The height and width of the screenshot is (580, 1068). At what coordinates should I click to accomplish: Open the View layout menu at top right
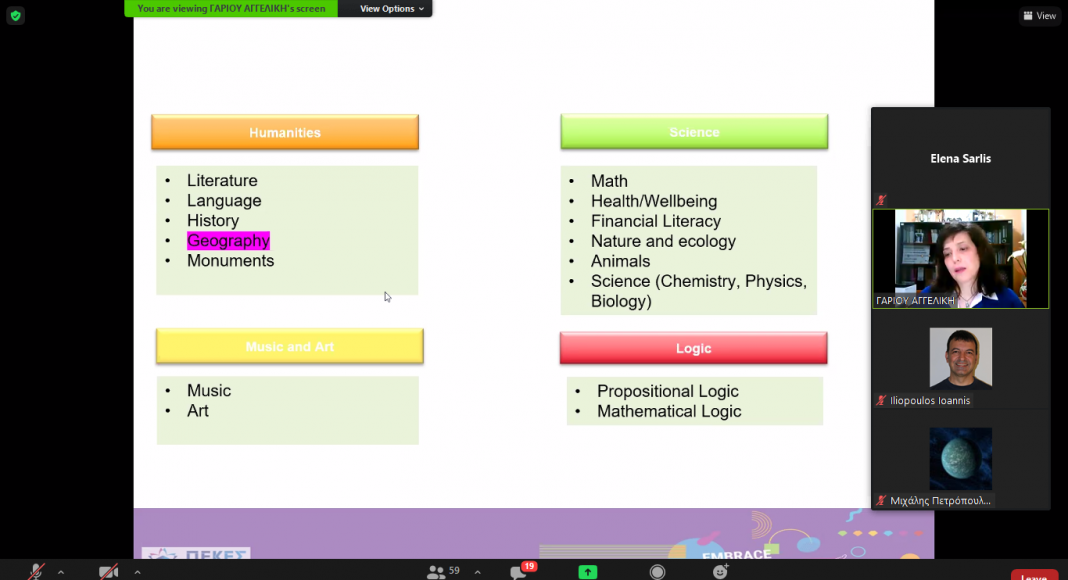(1039, 16)
